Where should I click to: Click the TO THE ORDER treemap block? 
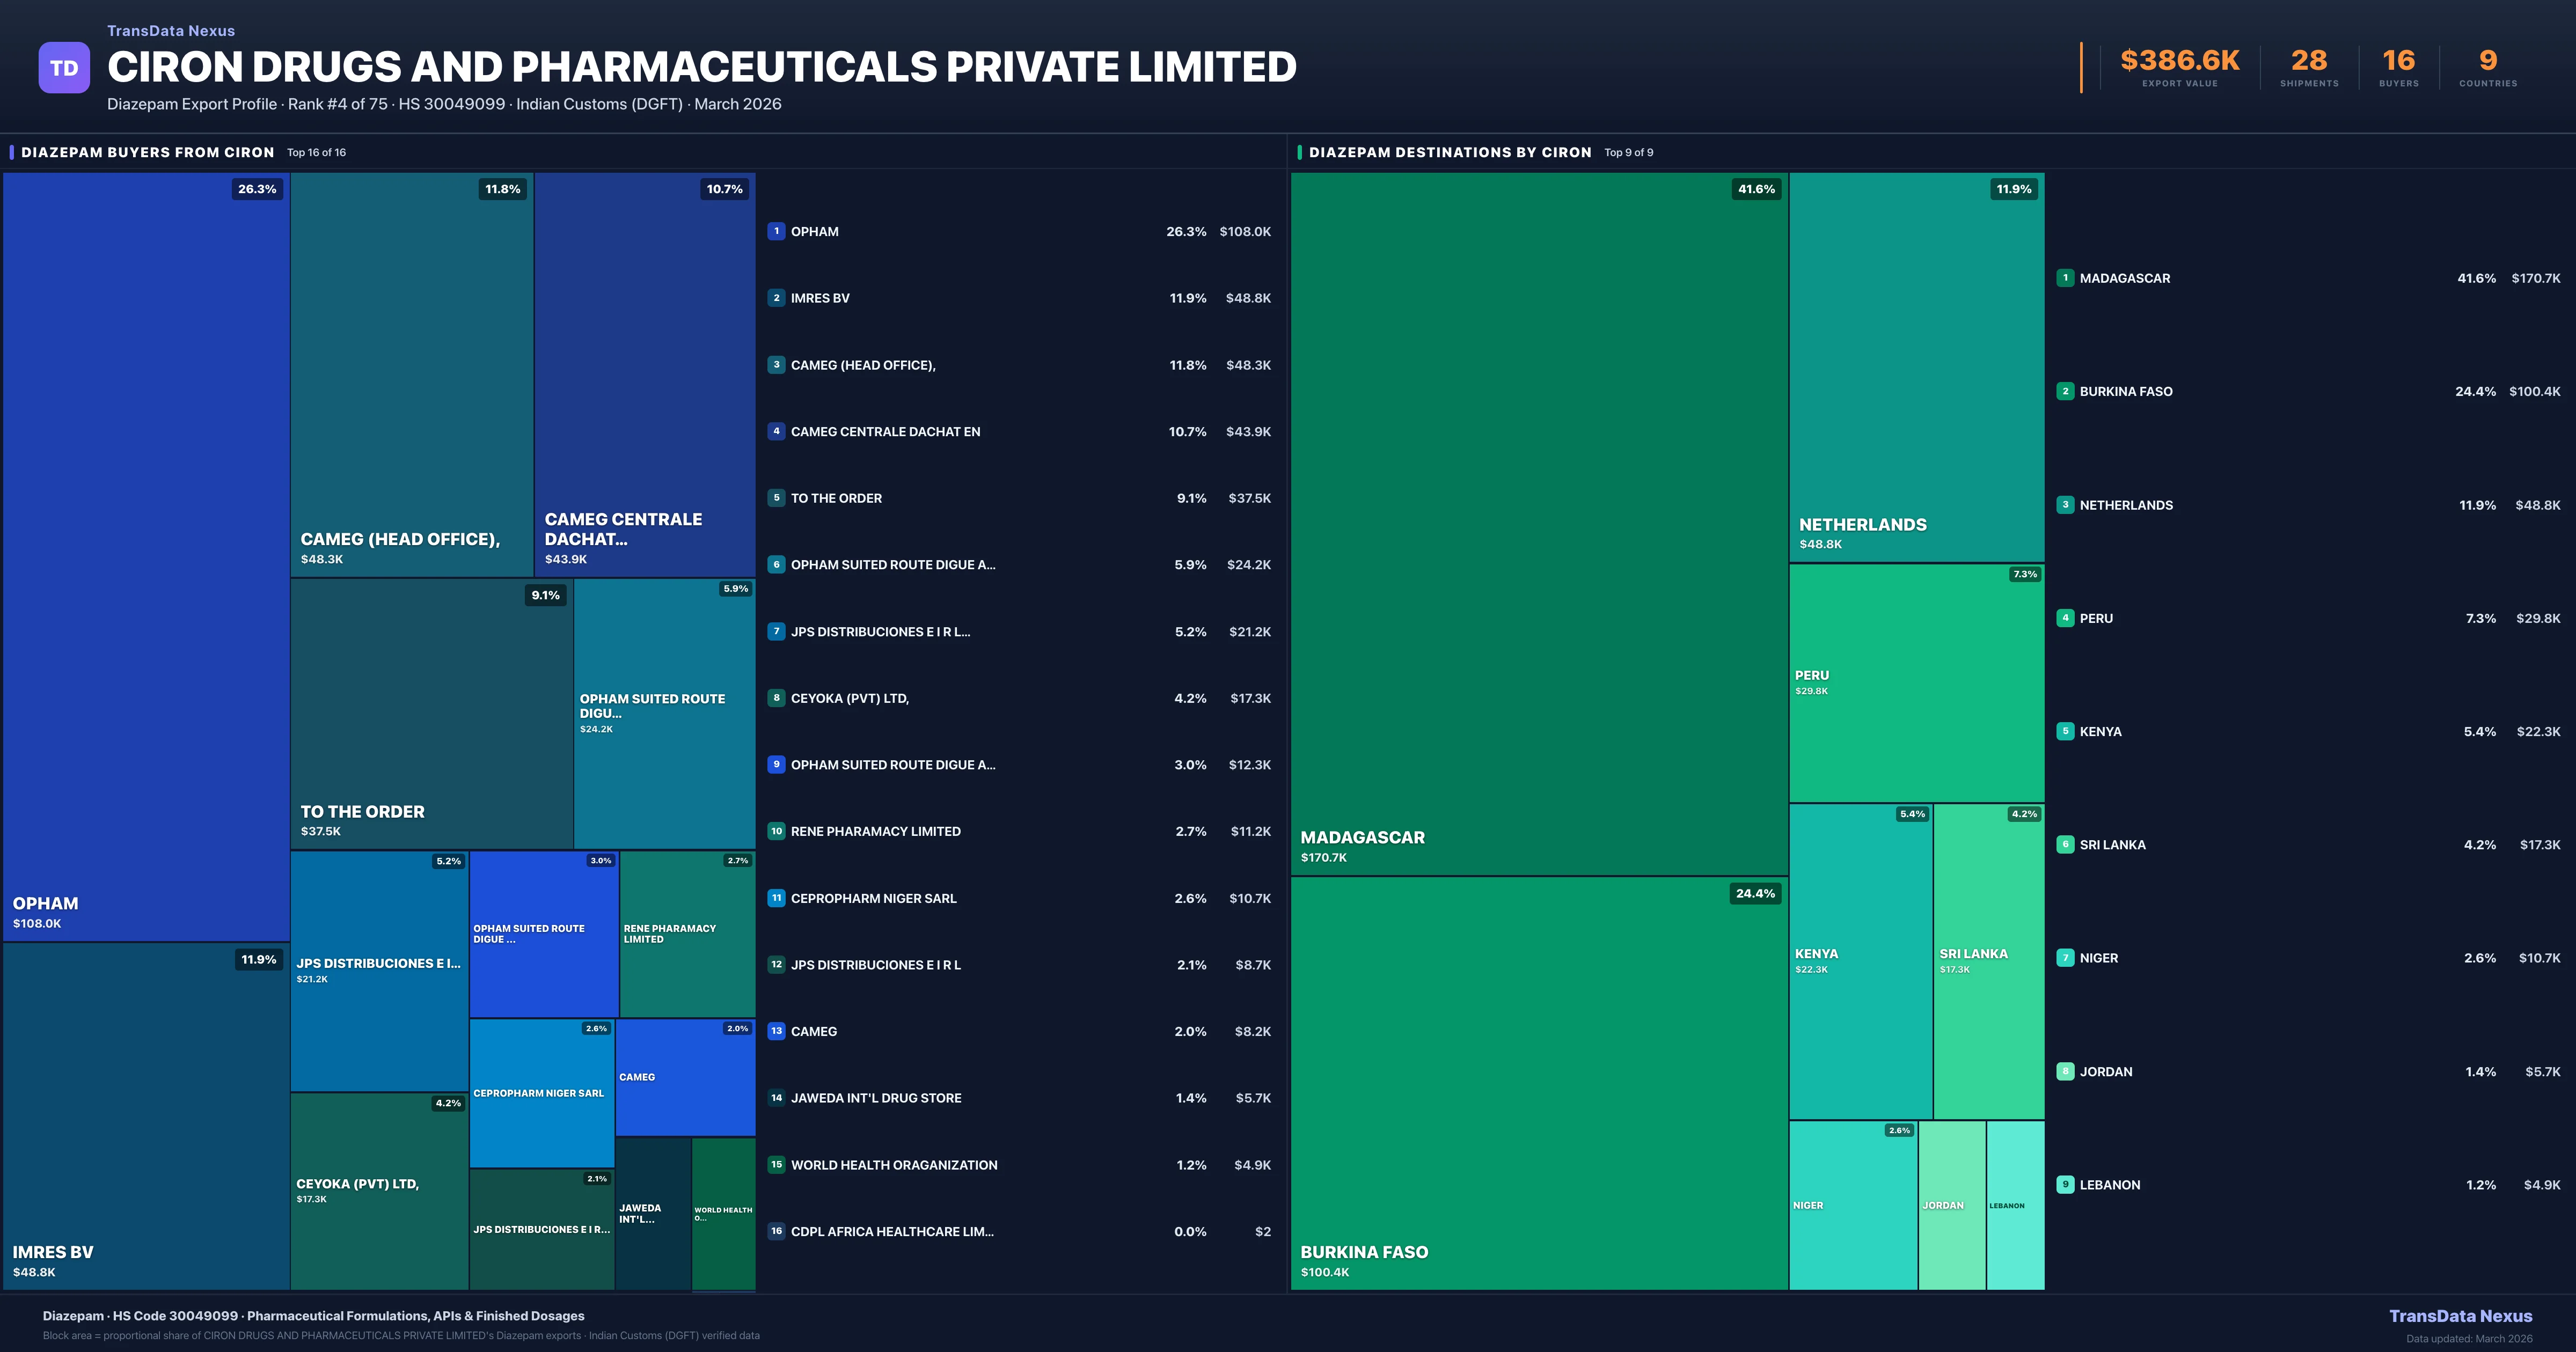click(x=431, y=713)
